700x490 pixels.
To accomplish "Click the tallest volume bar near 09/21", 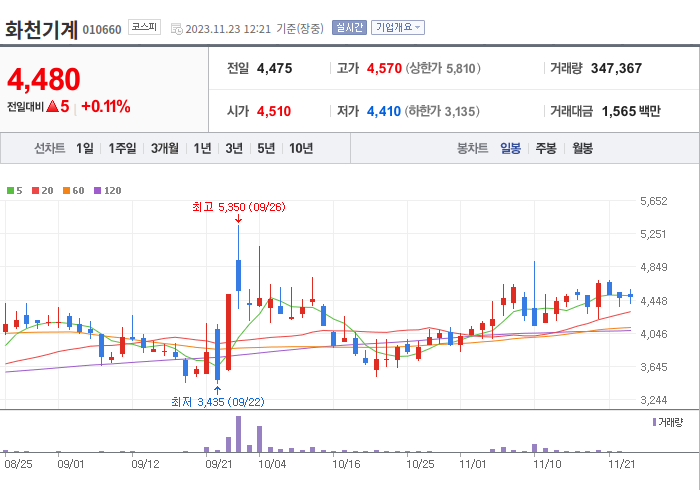I will click(238, 434).
